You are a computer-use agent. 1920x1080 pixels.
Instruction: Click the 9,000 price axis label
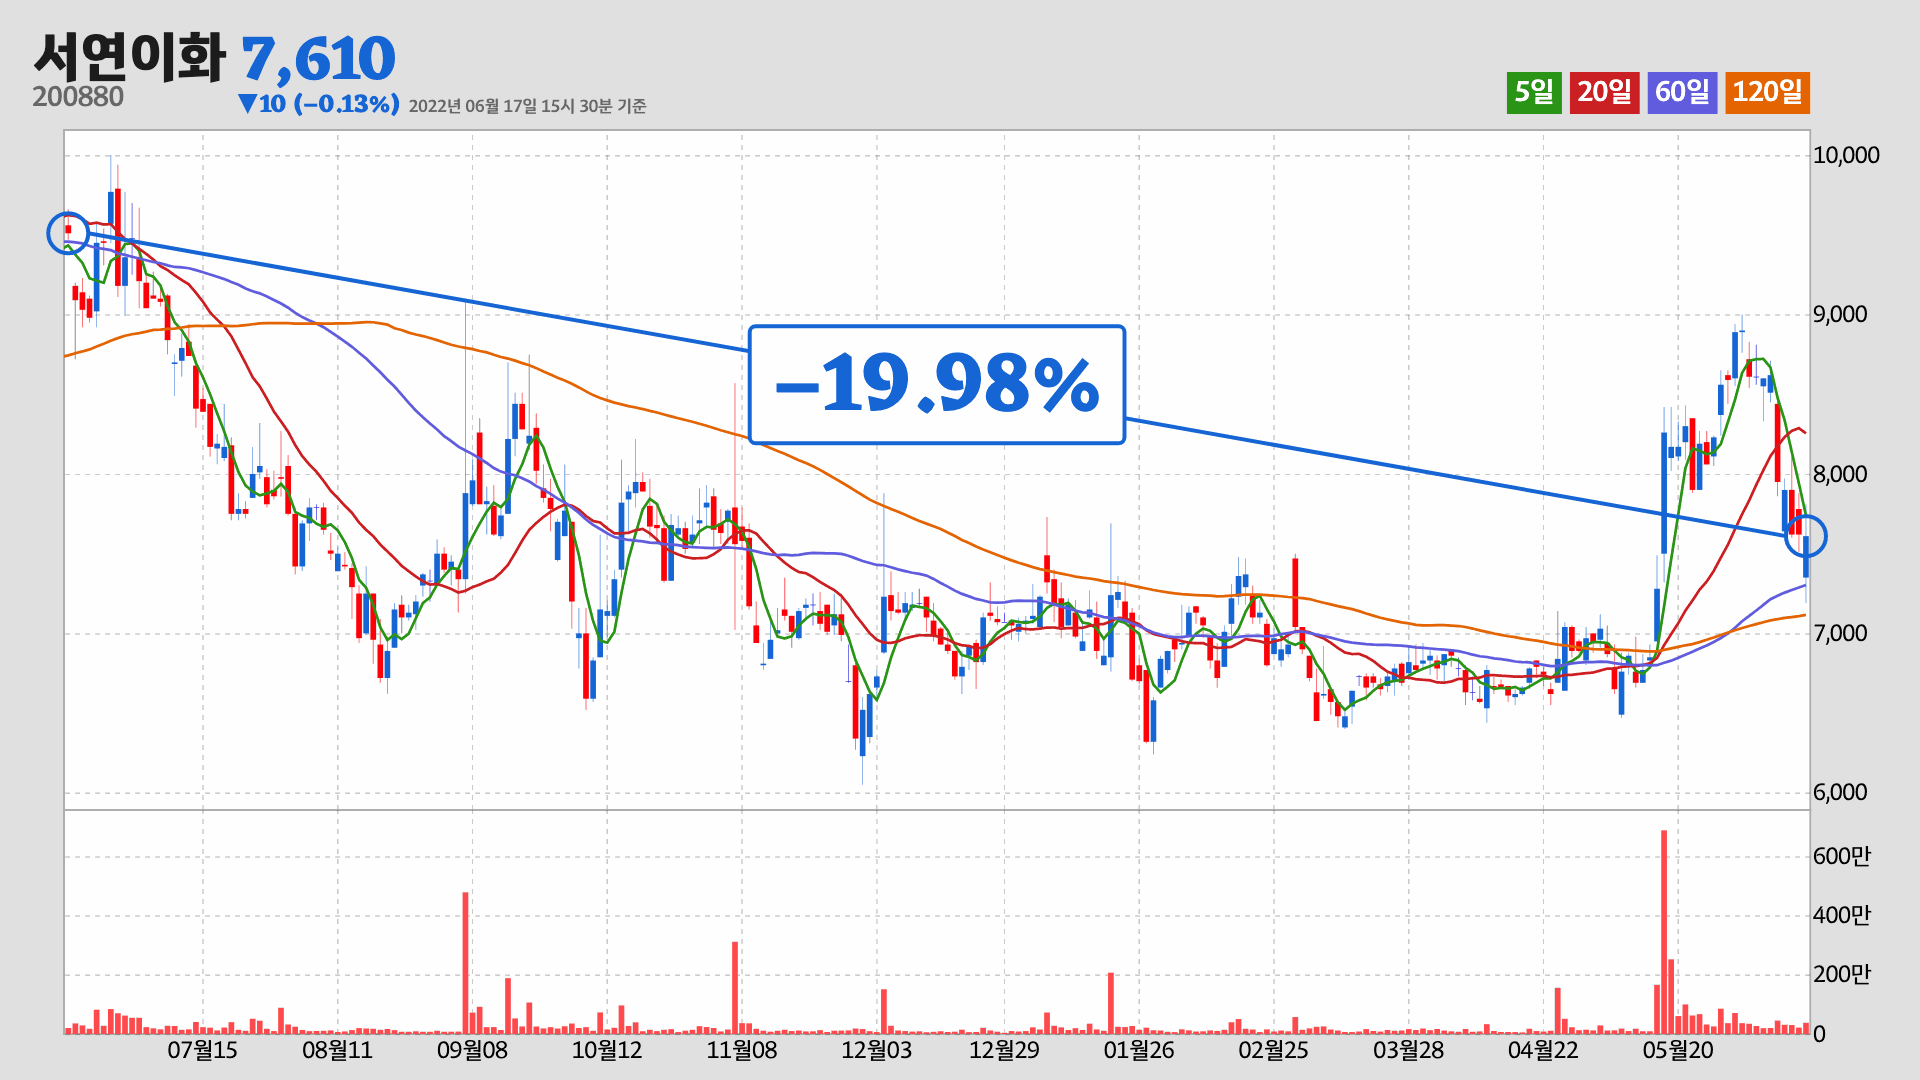coord(1840,315)
